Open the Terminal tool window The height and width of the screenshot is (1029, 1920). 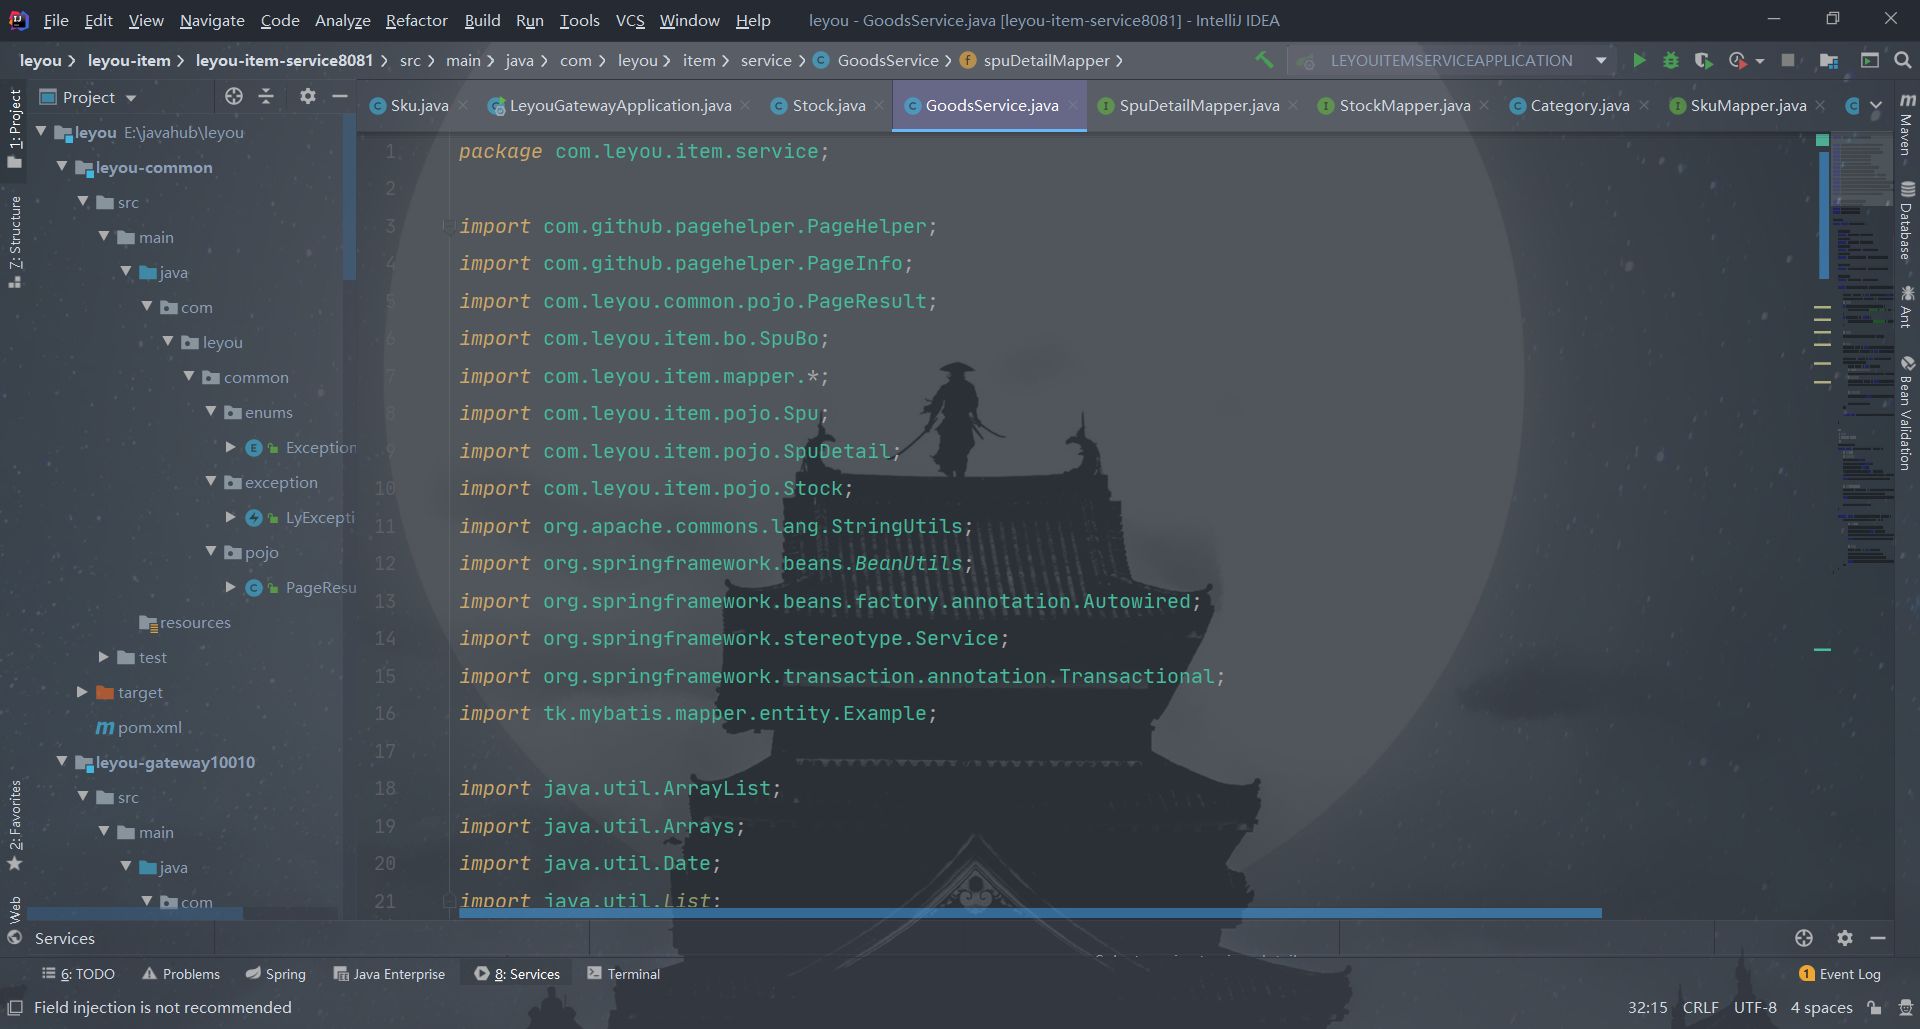(x=623, y=974)
